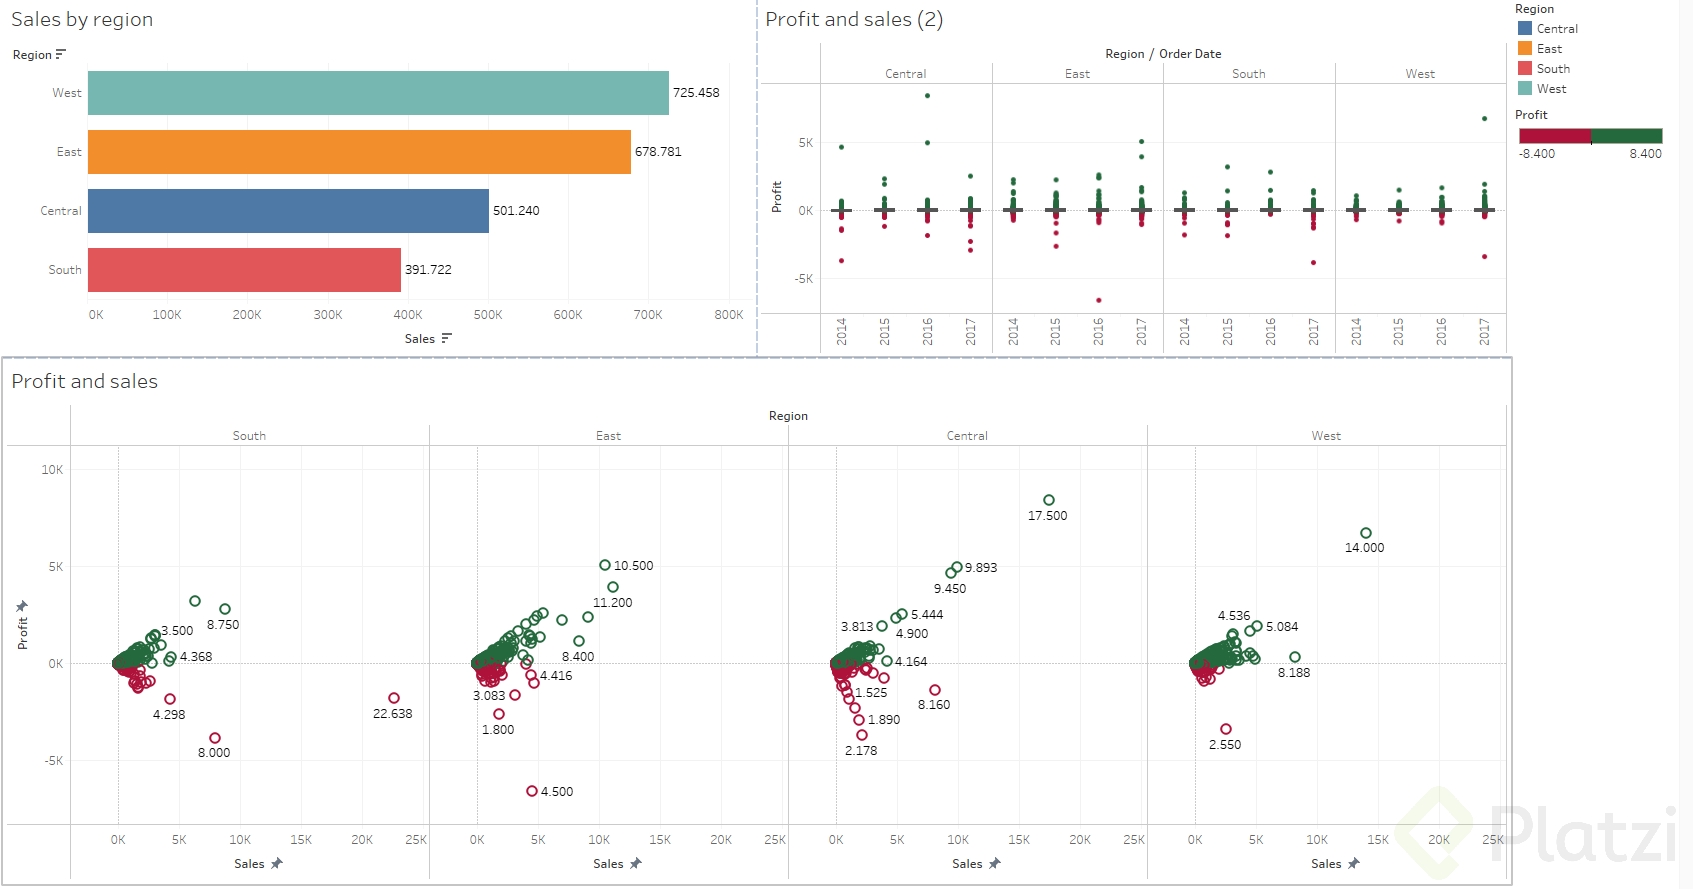Click the South column header in Profit and sales (2)
Viewport: 1693px width, 889px height.
coord(1249,74)
